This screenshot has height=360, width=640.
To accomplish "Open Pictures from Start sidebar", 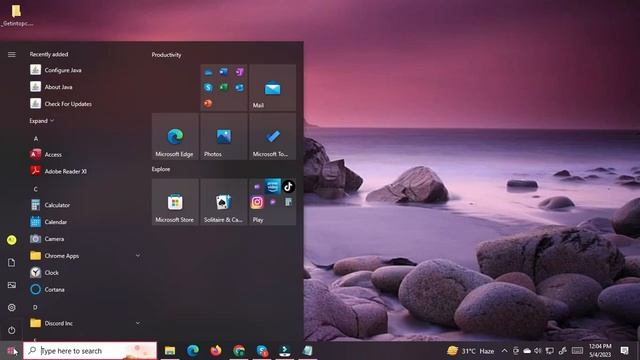I will pos(12,285).
